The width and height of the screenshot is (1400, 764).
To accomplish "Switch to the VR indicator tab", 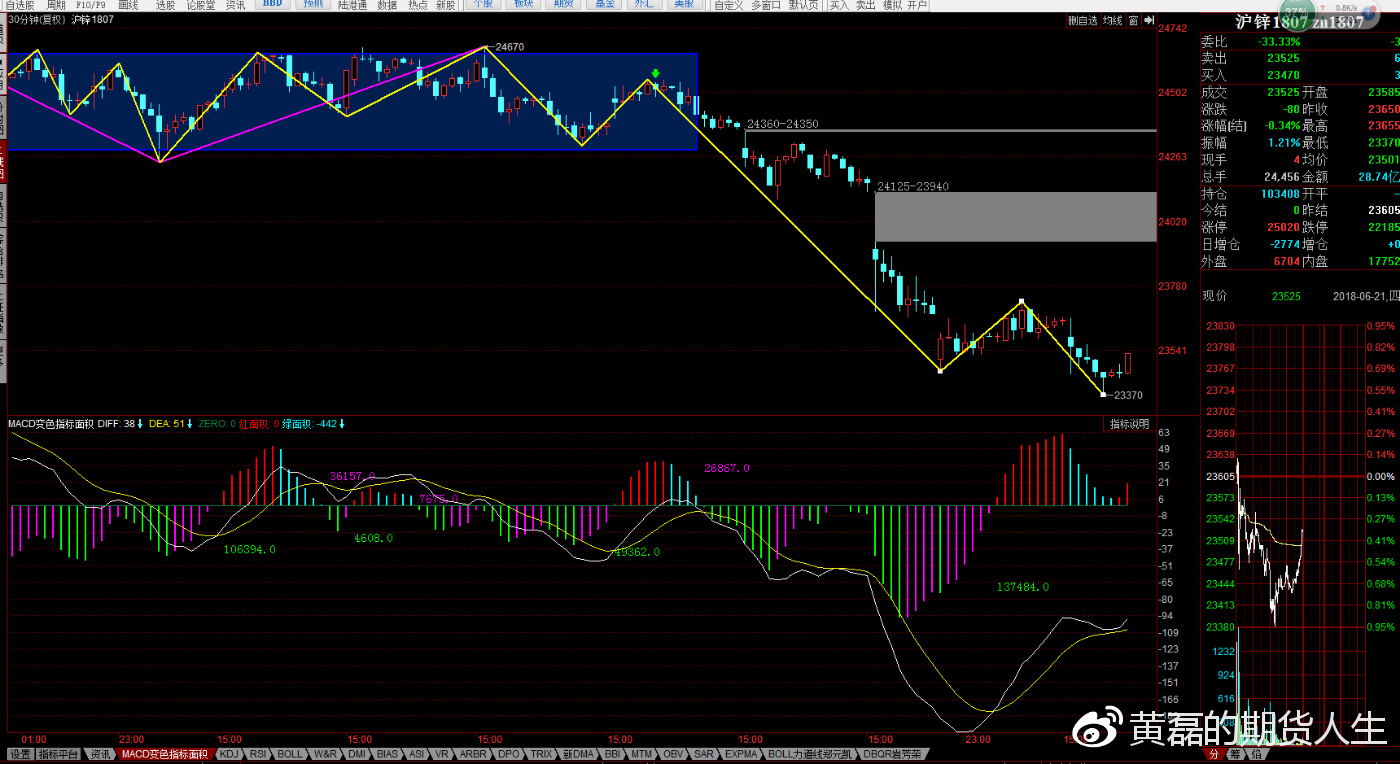I will 441,754.
